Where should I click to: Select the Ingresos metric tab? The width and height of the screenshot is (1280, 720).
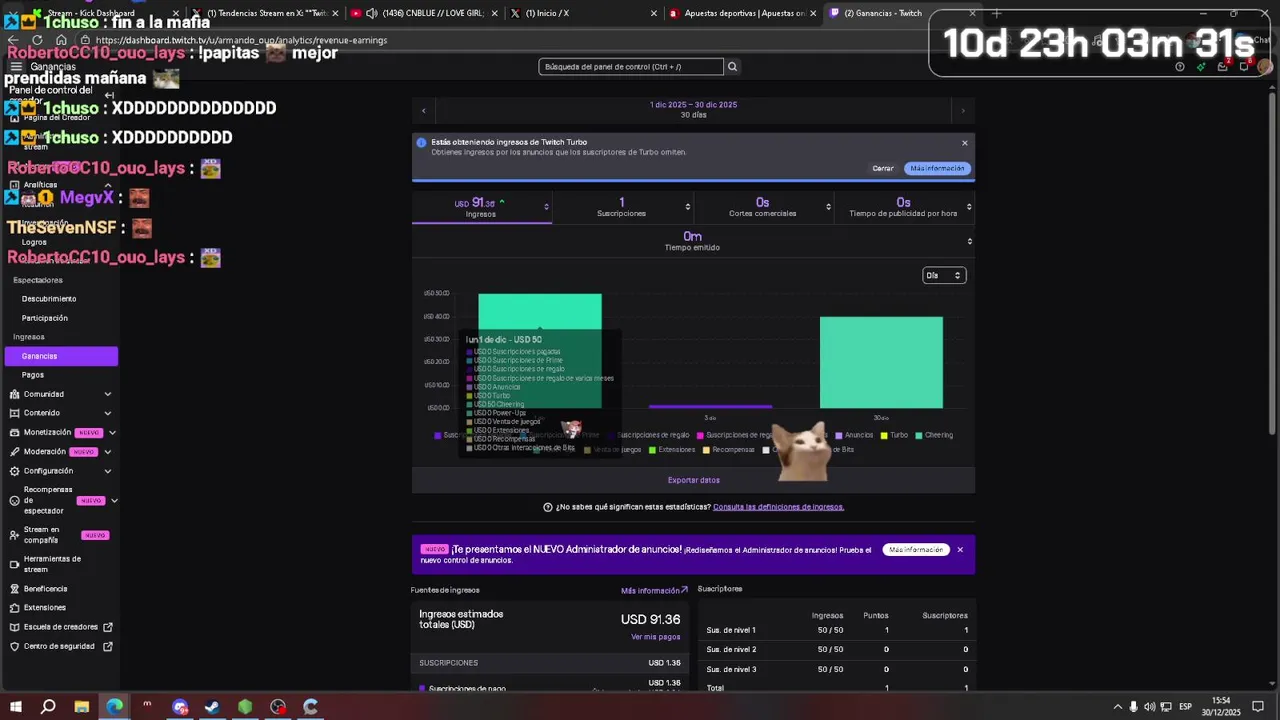click(482, 207)
